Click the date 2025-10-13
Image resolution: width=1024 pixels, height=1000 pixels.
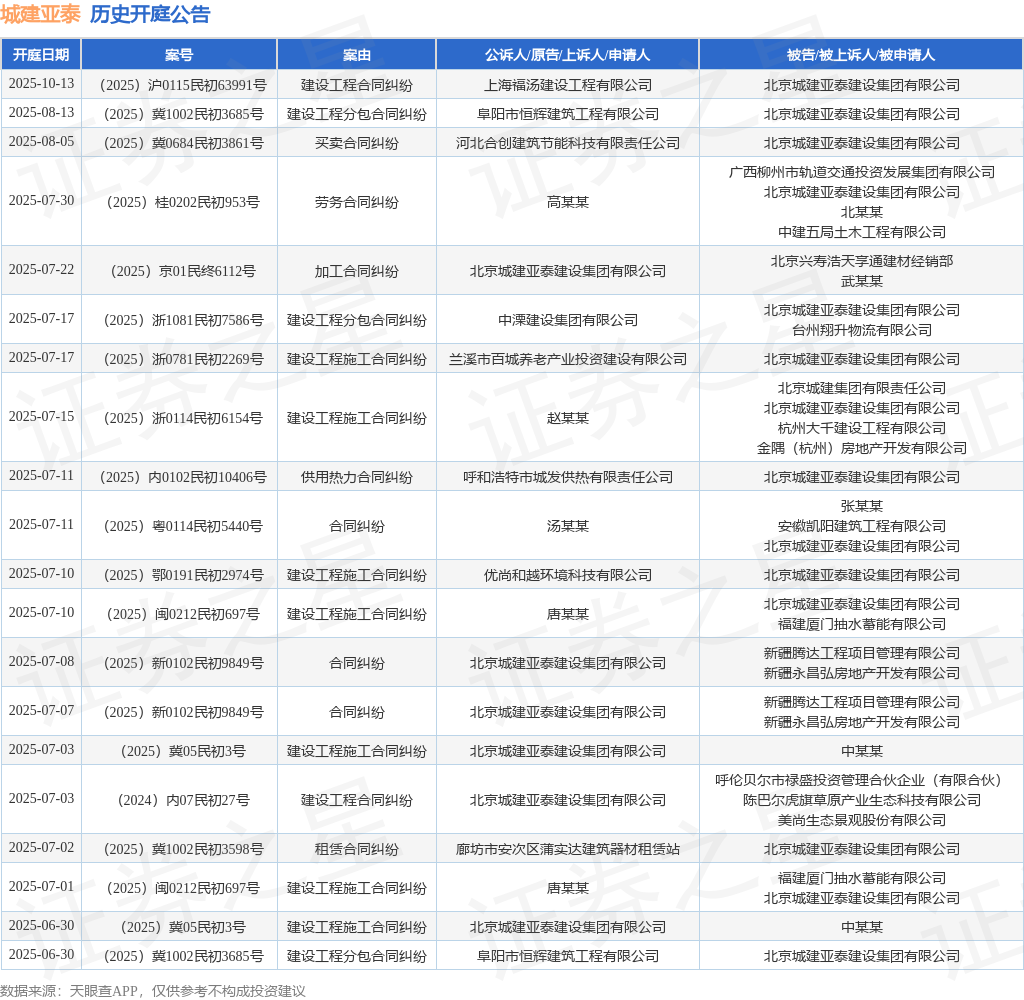pyautogui.click(x=41, y=84)
